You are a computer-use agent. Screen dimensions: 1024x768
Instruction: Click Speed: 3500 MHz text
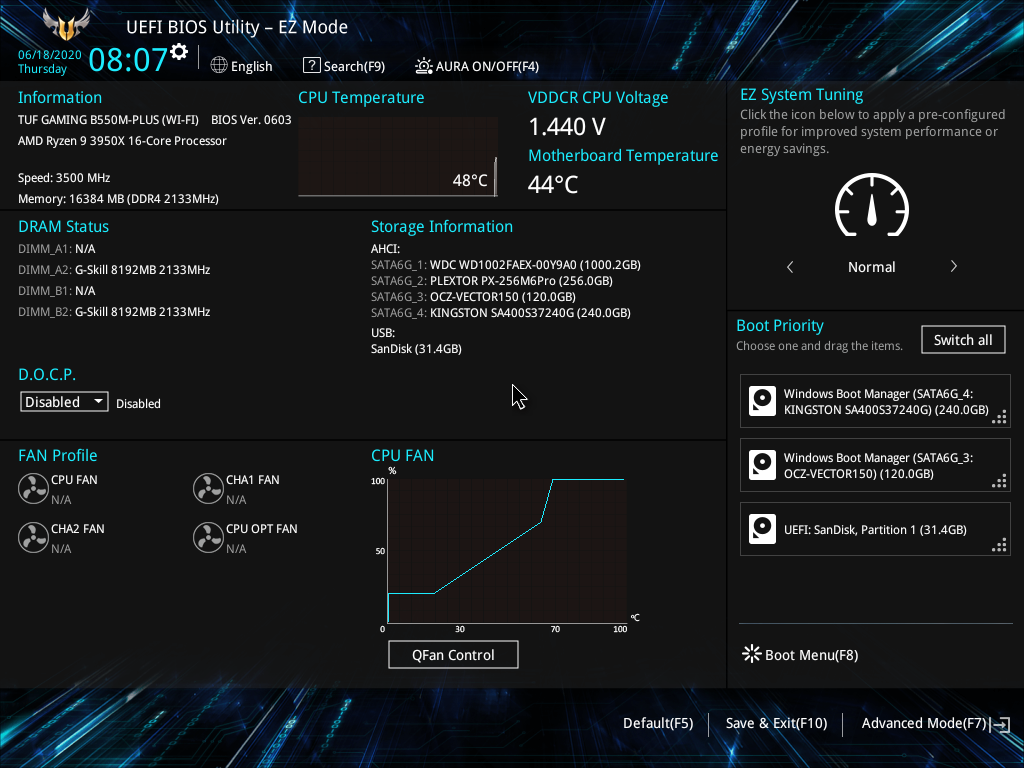[x=64, y=178]
